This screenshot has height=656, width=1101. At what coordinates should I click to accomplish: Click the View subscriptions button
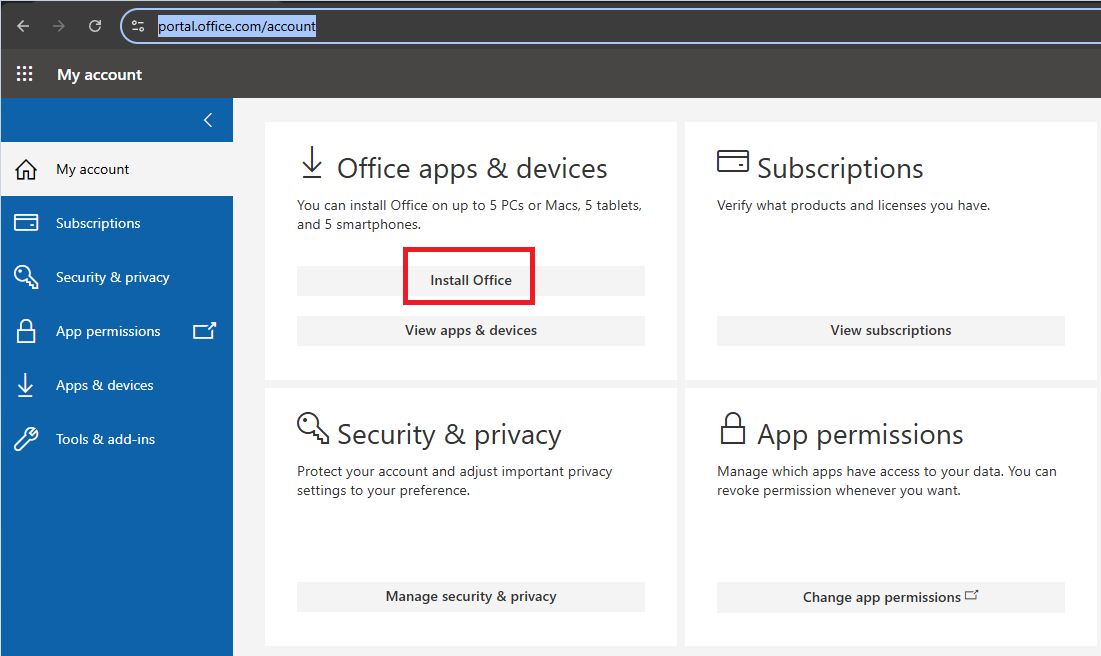click(890, 330)
